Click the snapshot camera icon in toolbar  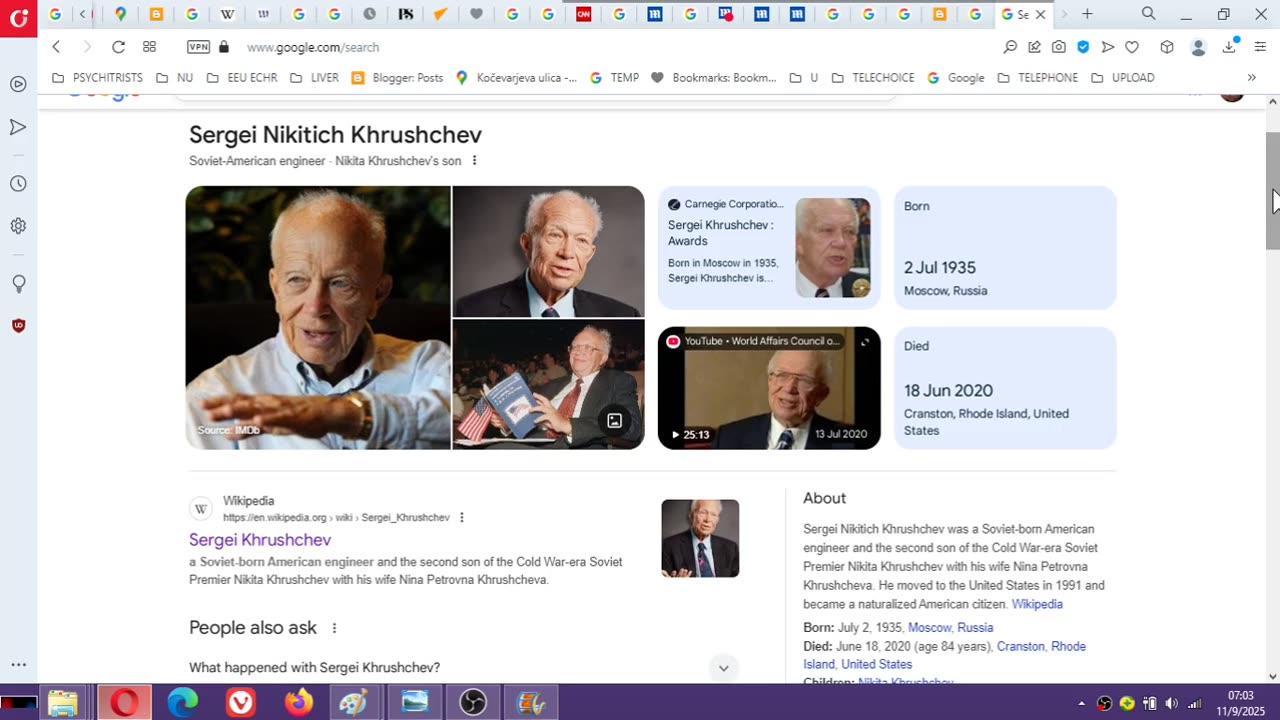(1059, 47)
